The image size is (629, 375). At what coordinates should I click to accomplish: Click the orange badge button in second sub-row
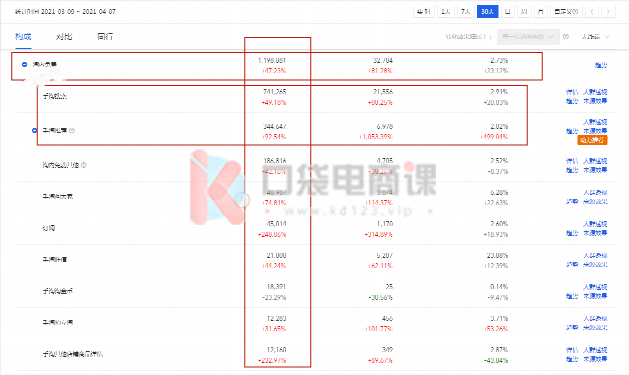pyautogui.click(x=592, y=140)
